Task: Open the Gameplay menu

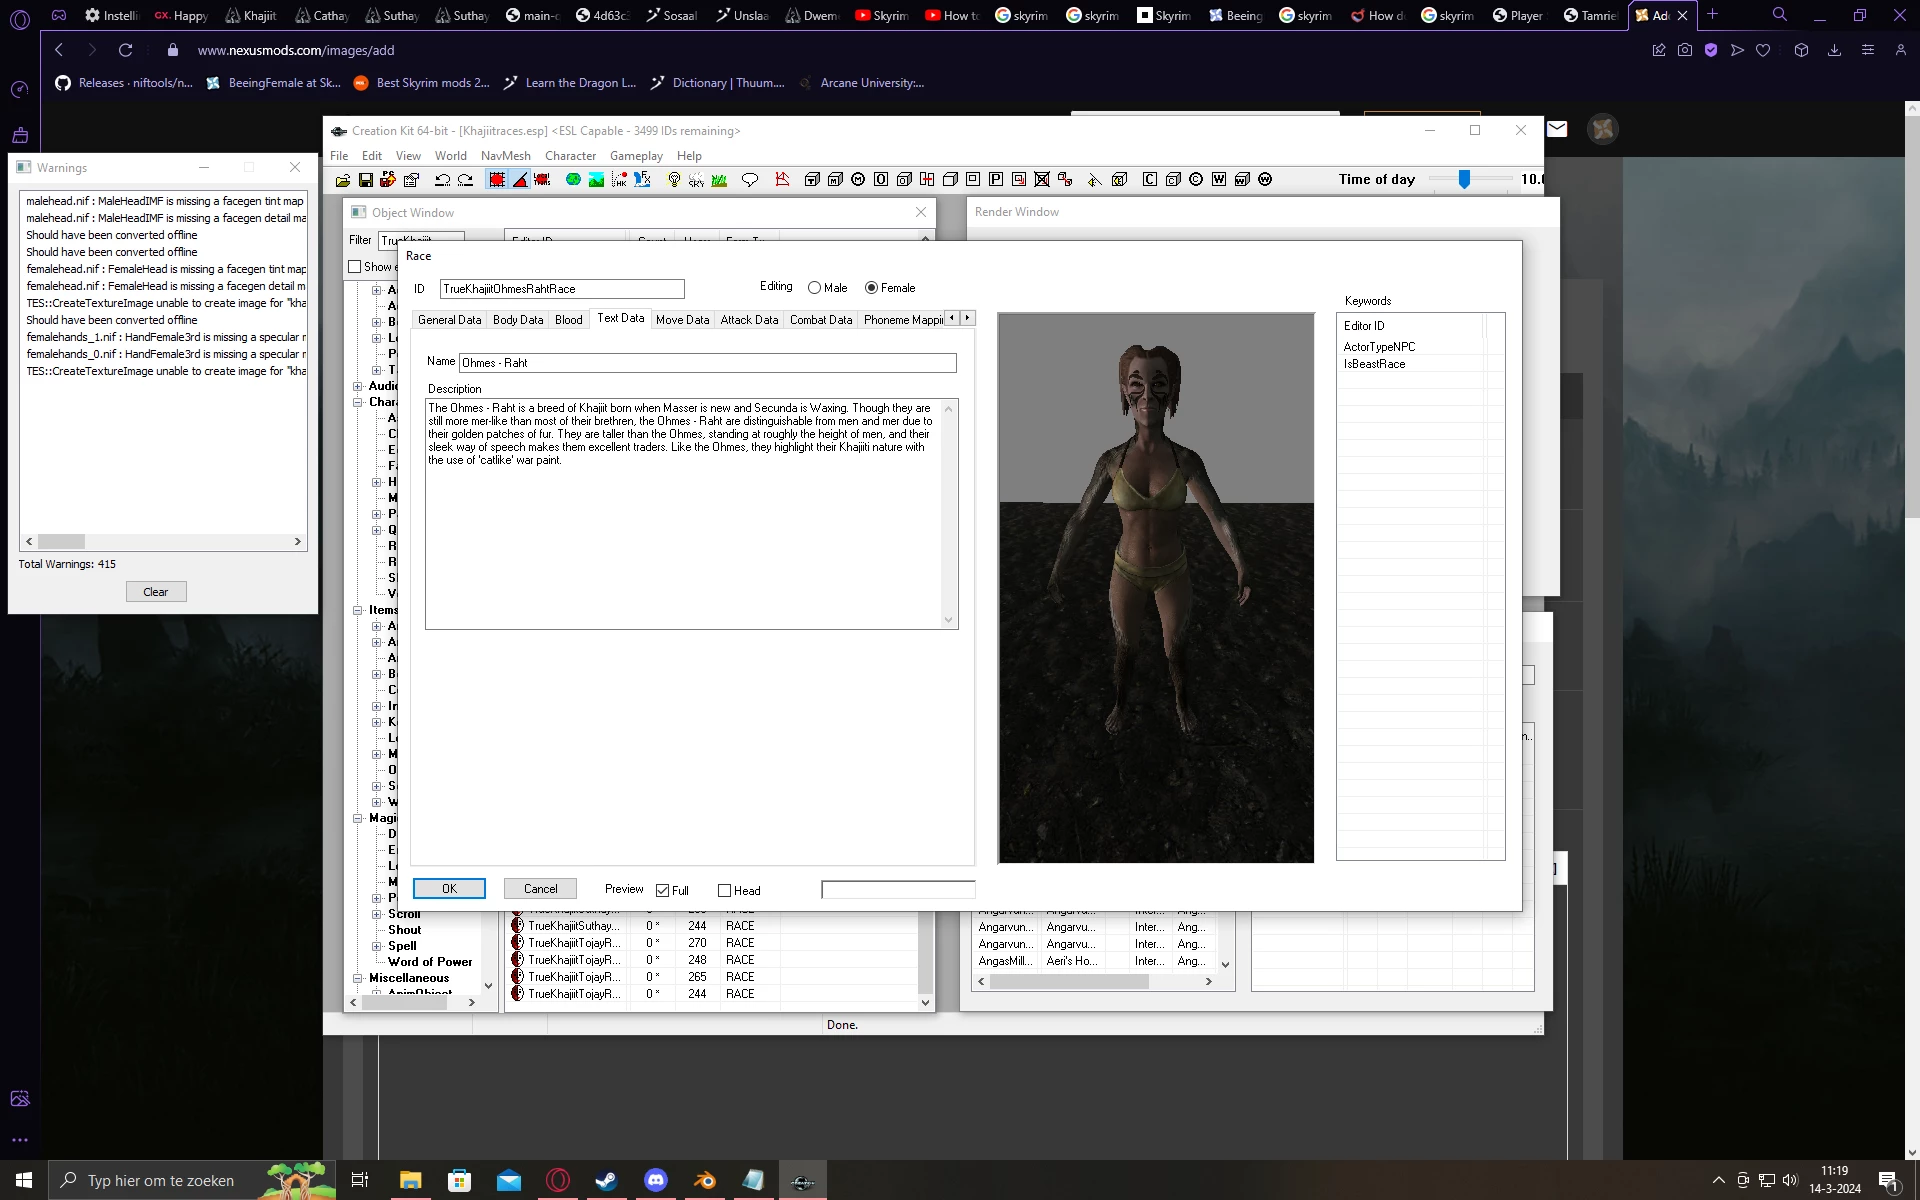Action: (x=636, y=156)
